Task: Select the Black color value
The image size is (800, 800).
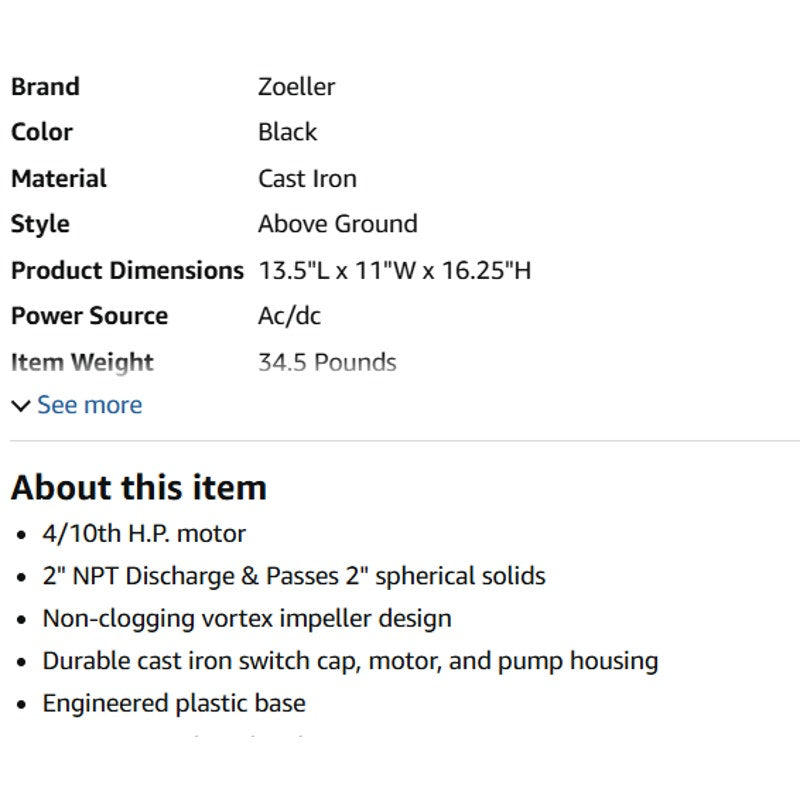Action: click(x=287, y=132)
